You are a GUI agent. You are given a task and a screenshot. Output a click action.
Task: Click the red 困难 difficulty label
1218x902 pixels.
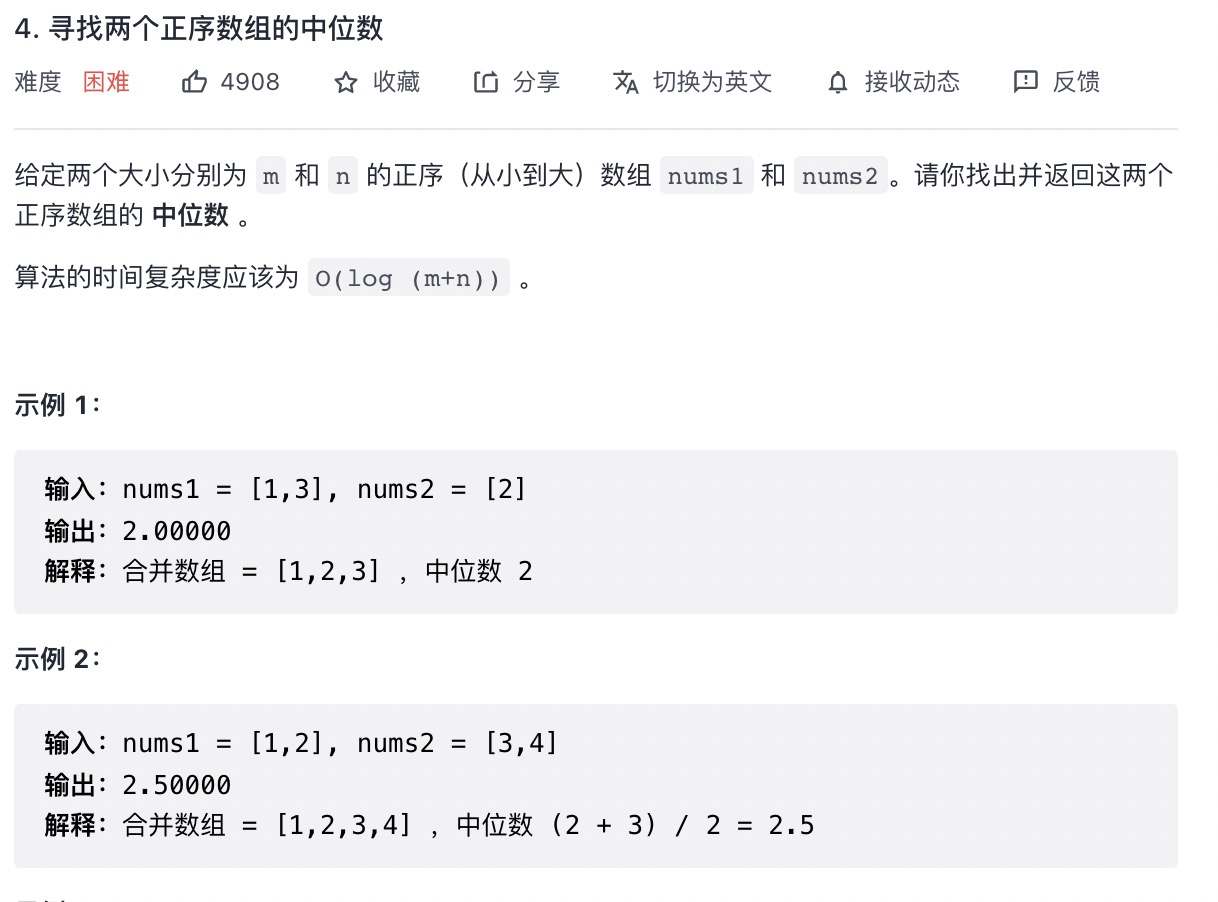[x=106, y=82]
